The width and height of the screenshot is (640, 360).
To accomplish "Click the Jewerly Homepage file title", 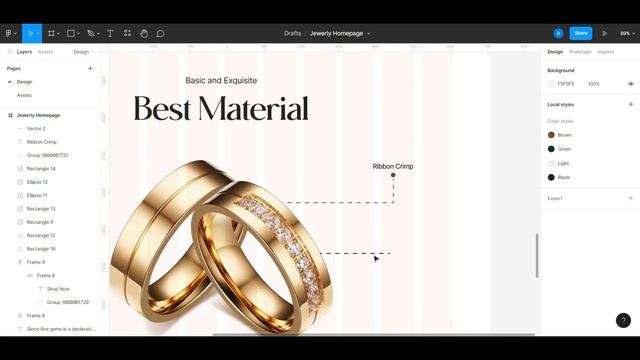I will (336, 33).
